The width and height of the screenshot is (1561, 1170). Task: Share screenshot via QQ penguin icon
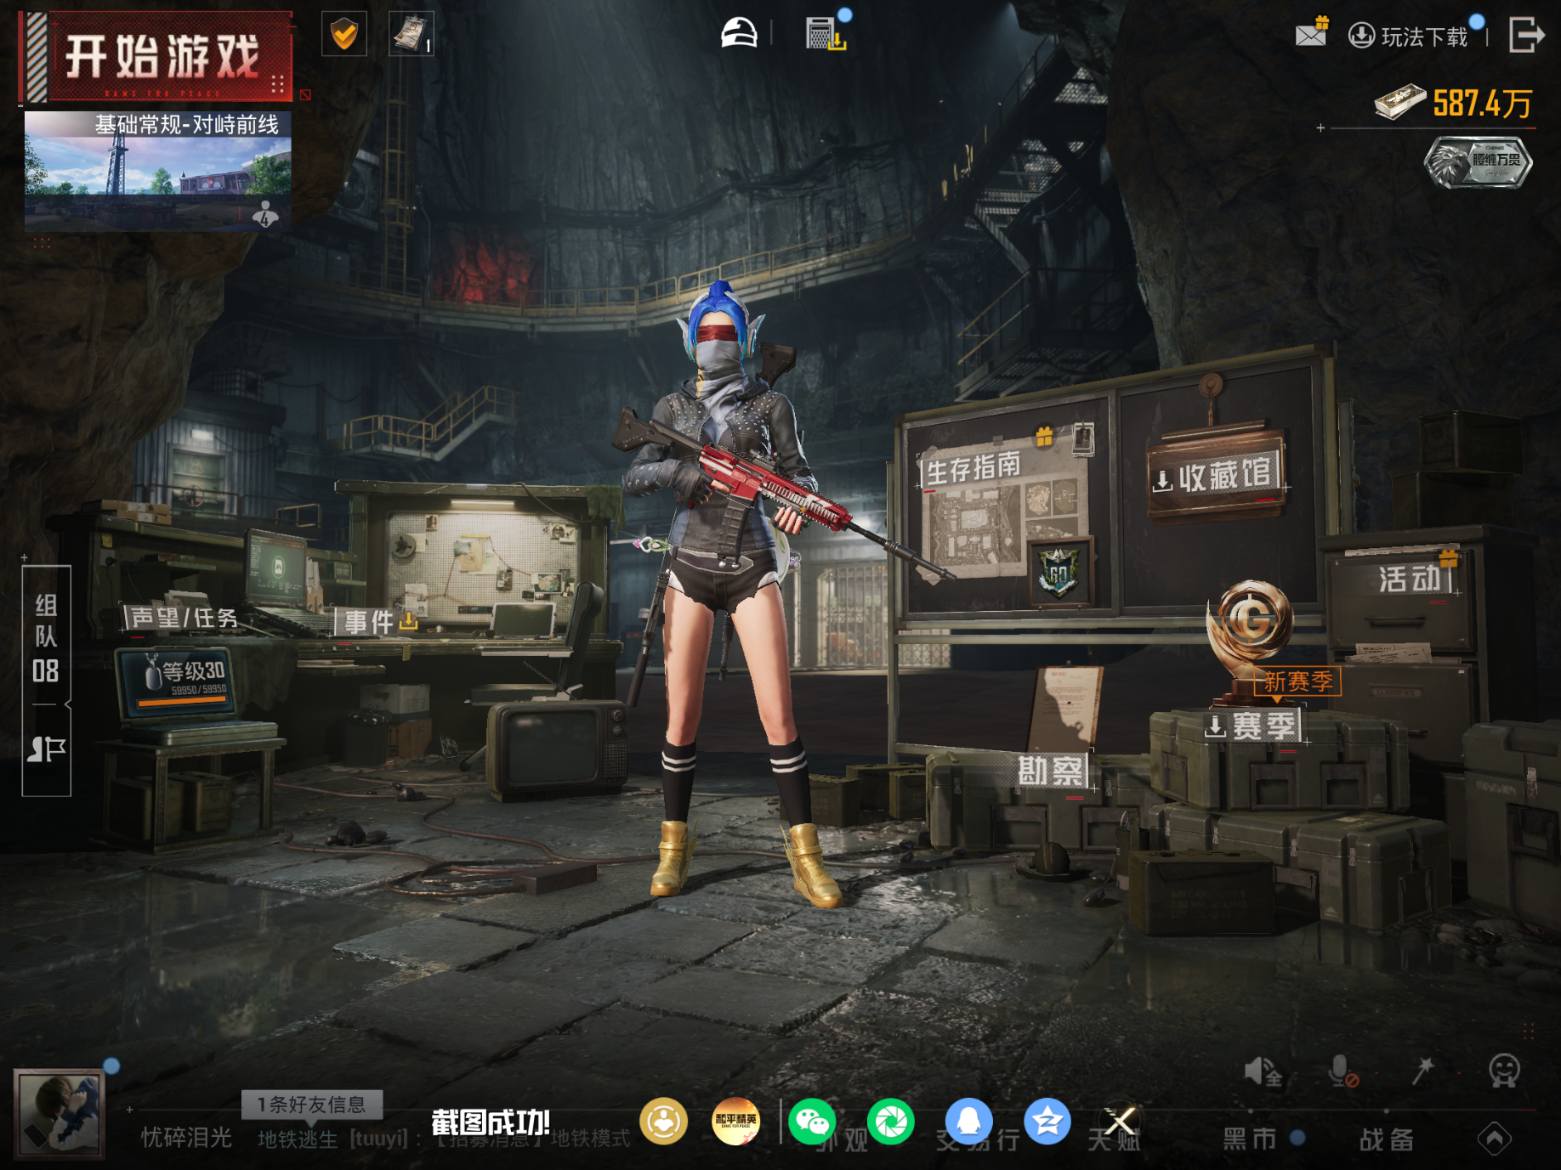pyautogui.click(x=969, y=1121)
